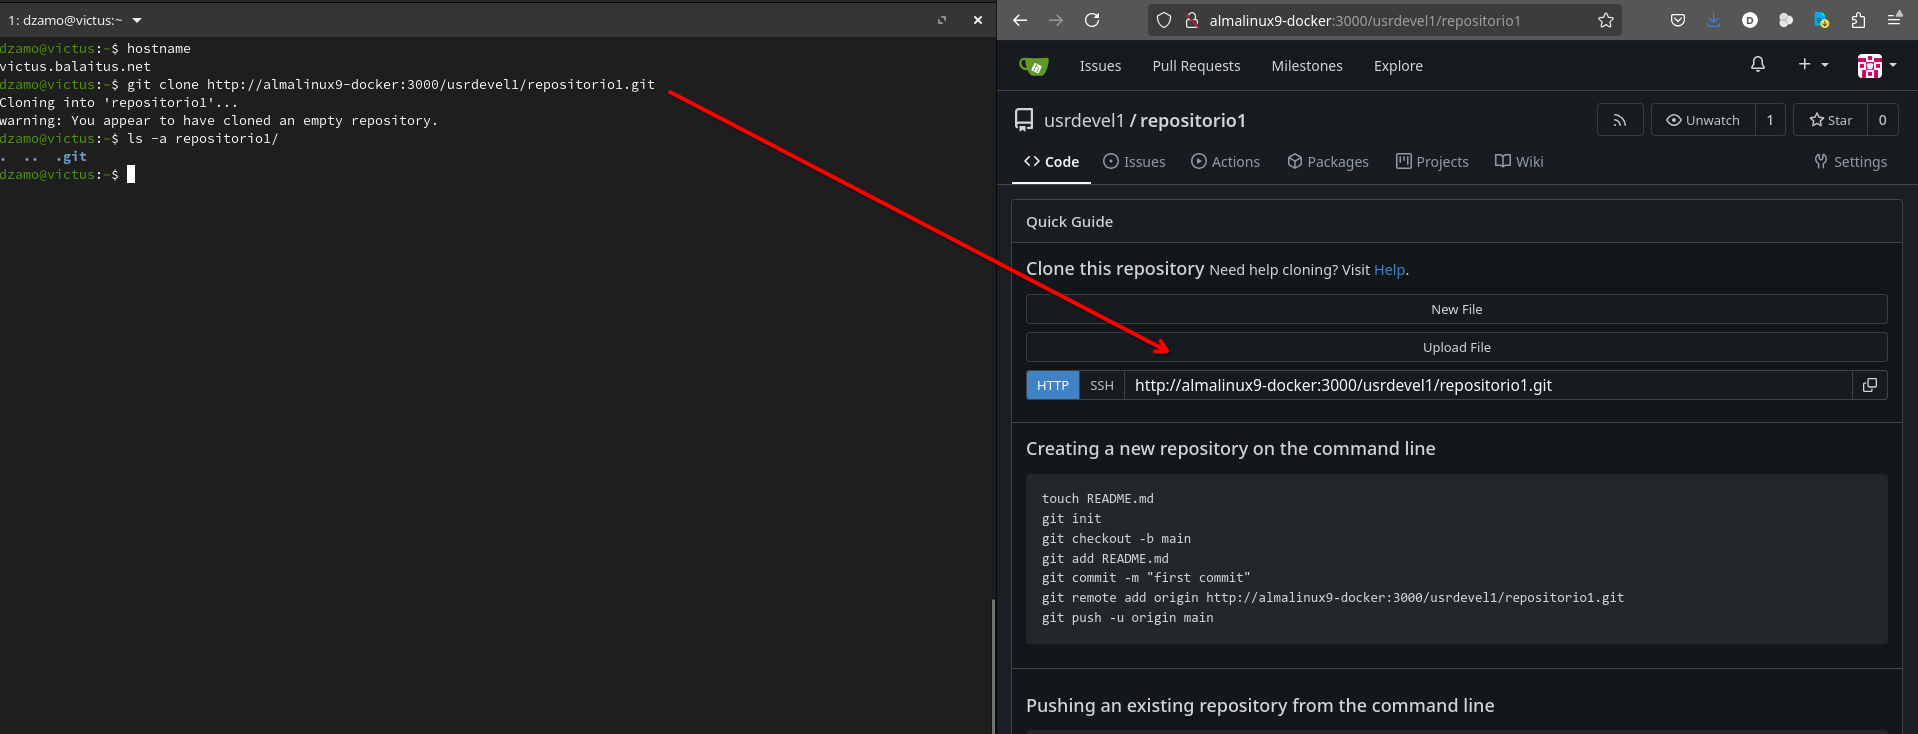Open the browser downloads panel
1918x734 pixels.
[x=1713, y=20]
